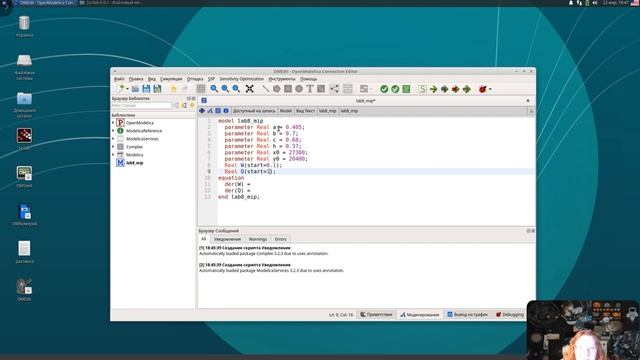This screenshot has height=360, width=640.
Task: Click the New Modelica Class toolbar icon
Action: tap(120, 89)
